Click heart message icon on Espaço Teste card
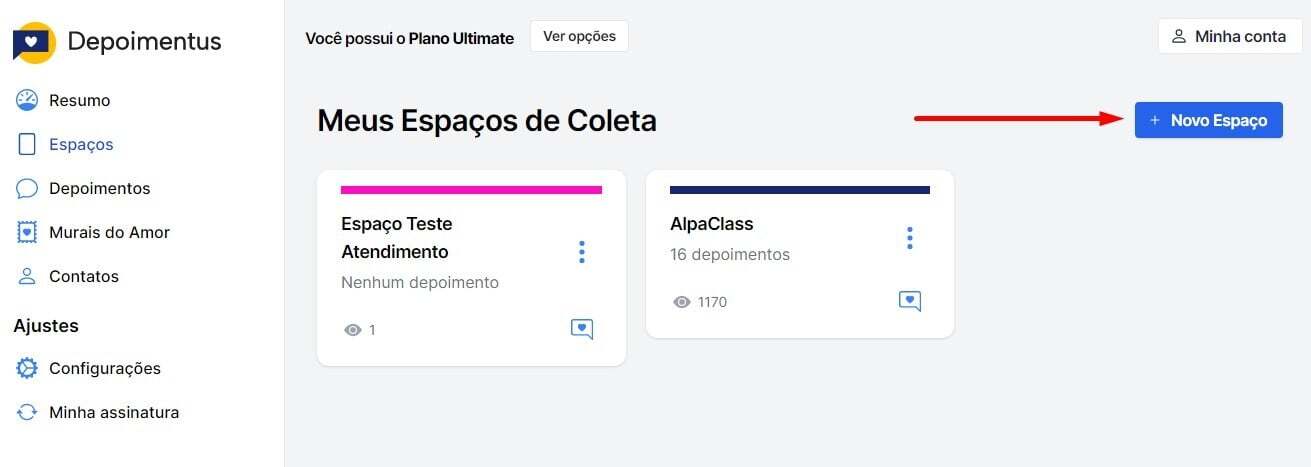Screen dimensions: 1311x467 coord(582,329)
